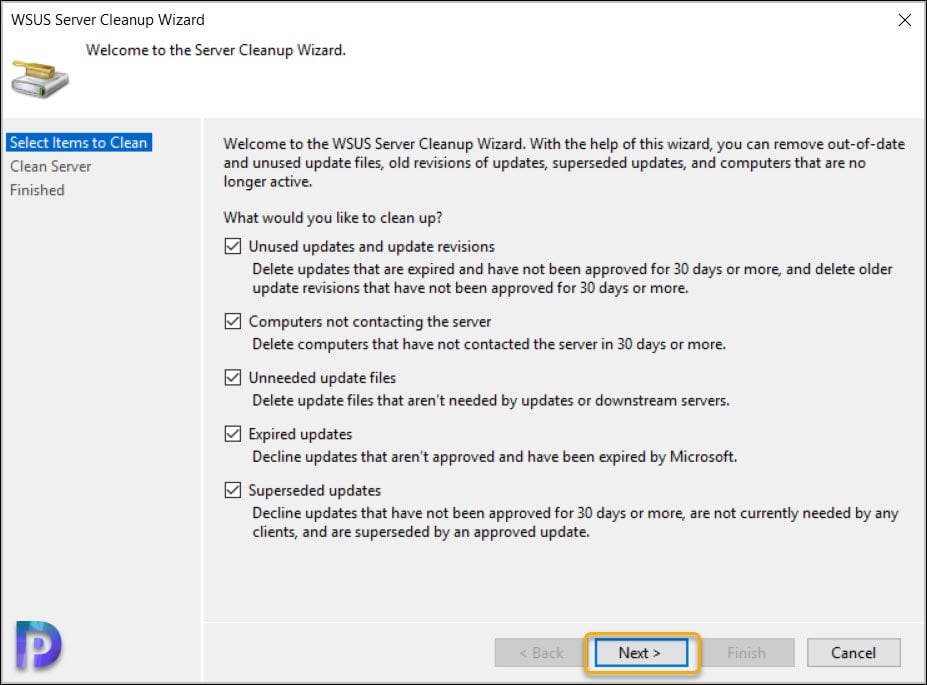Click 'Delete update files that aren't needed' description

[x=491, y=400]
